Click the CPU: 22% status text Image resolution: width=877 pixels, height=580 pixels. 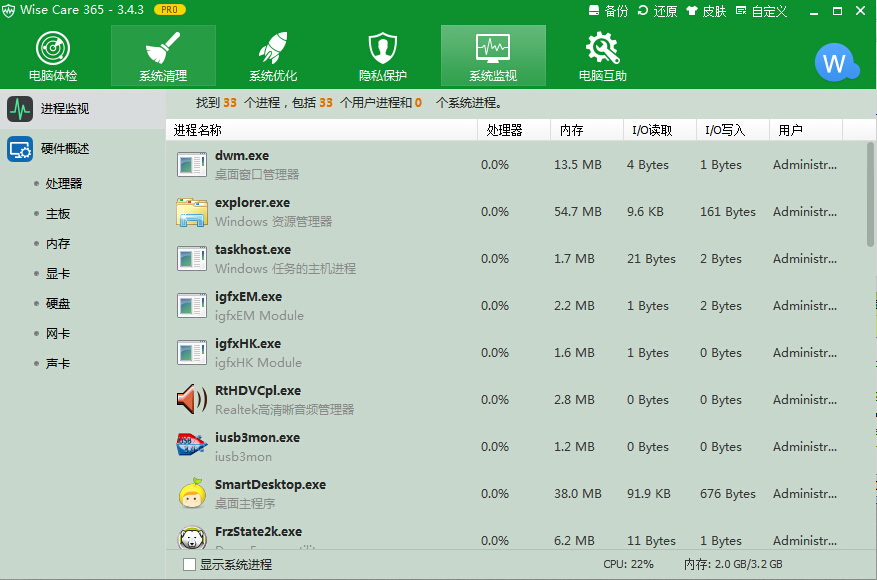click(x=628, y=564)
